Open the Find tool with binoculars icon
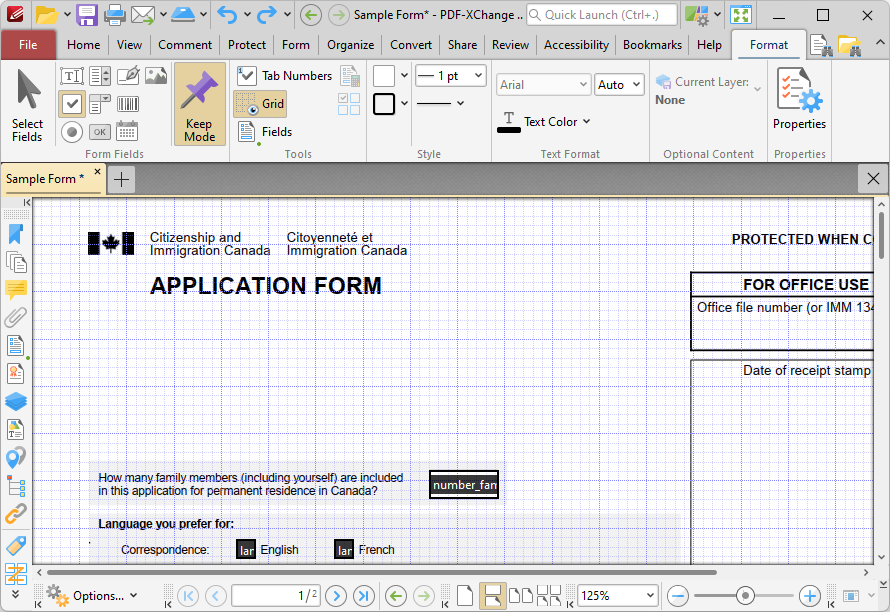The width and height of the screenshot is (890, 612). (821, 45)
